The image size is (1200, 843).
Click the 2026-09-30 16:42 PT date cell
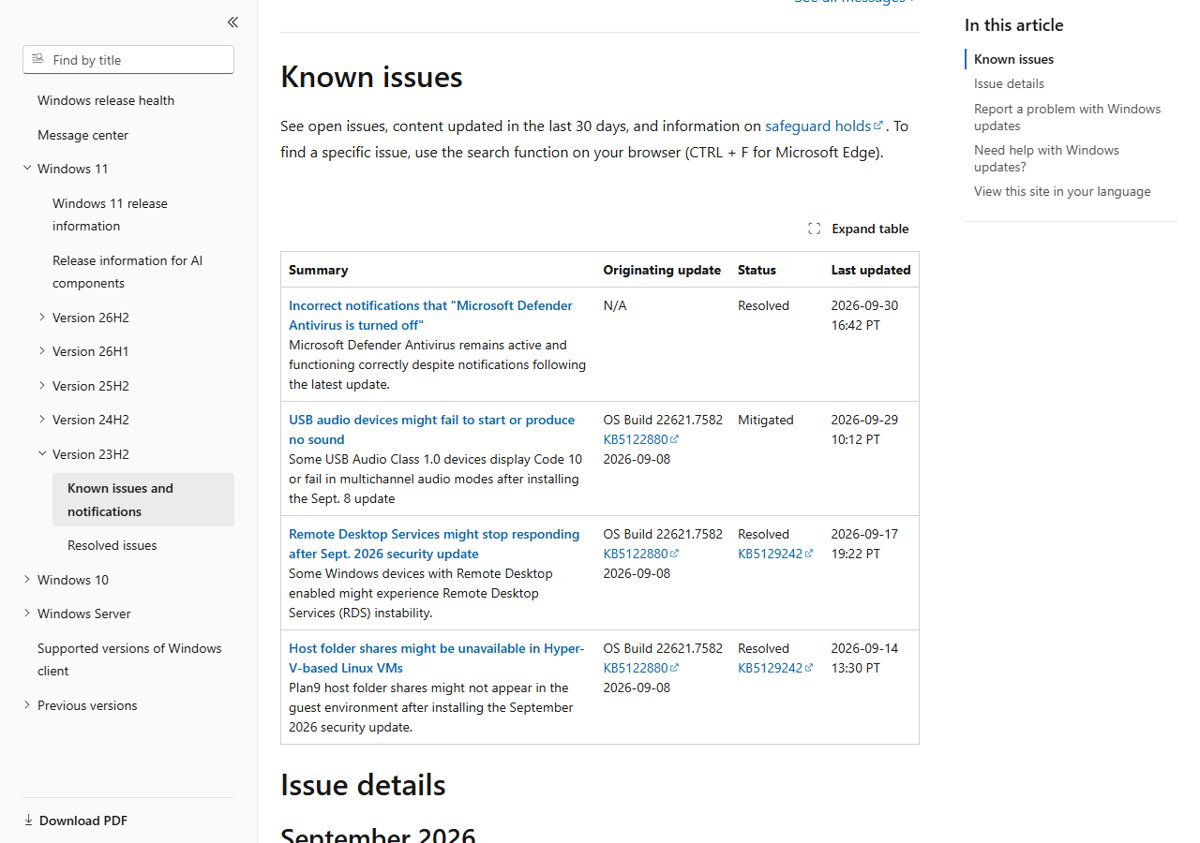click(x=865, y=315)
